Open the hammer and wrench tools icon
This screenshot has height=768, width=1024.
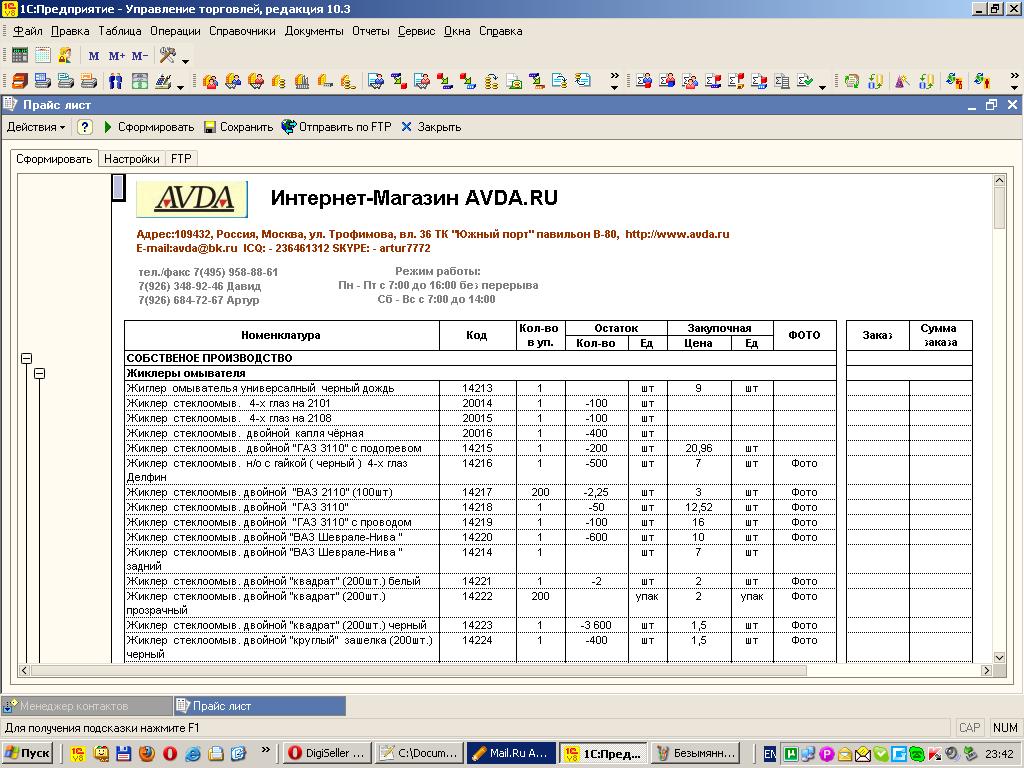pyautogui.click(x=168, y=56)
